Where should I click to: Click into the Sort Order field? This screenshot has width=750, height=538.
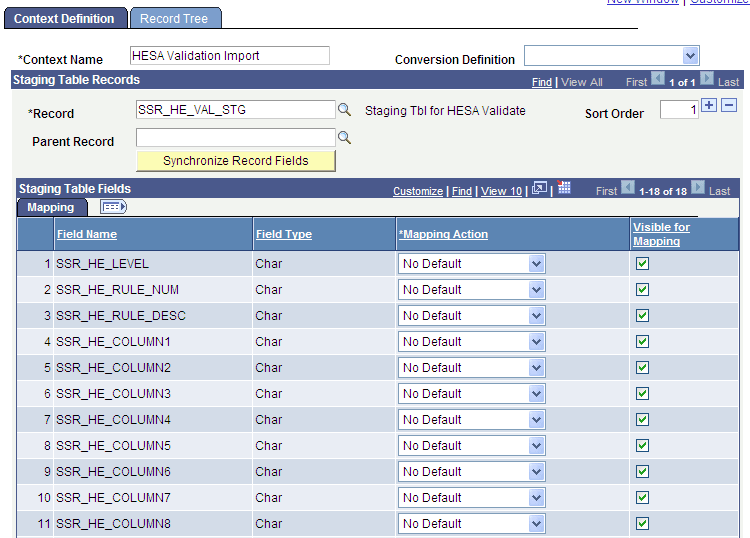679,110
